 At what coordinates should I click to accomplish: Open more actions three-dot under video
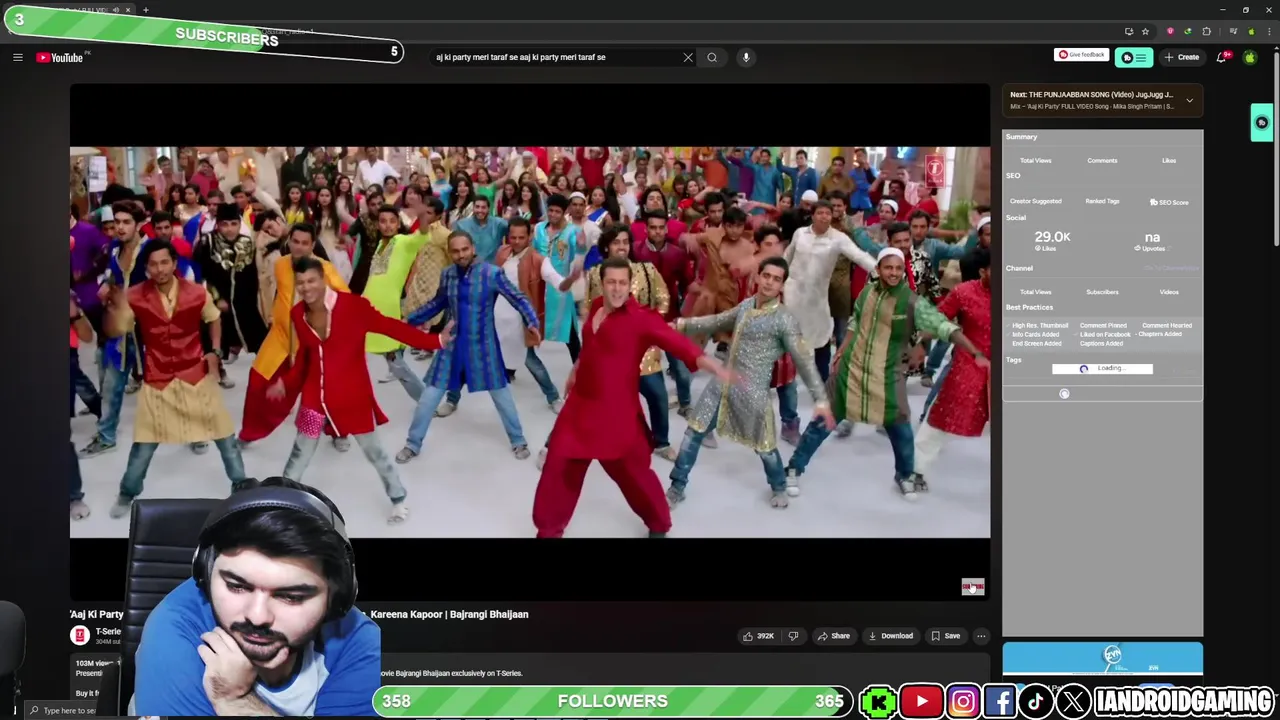(x=981, y=636)
